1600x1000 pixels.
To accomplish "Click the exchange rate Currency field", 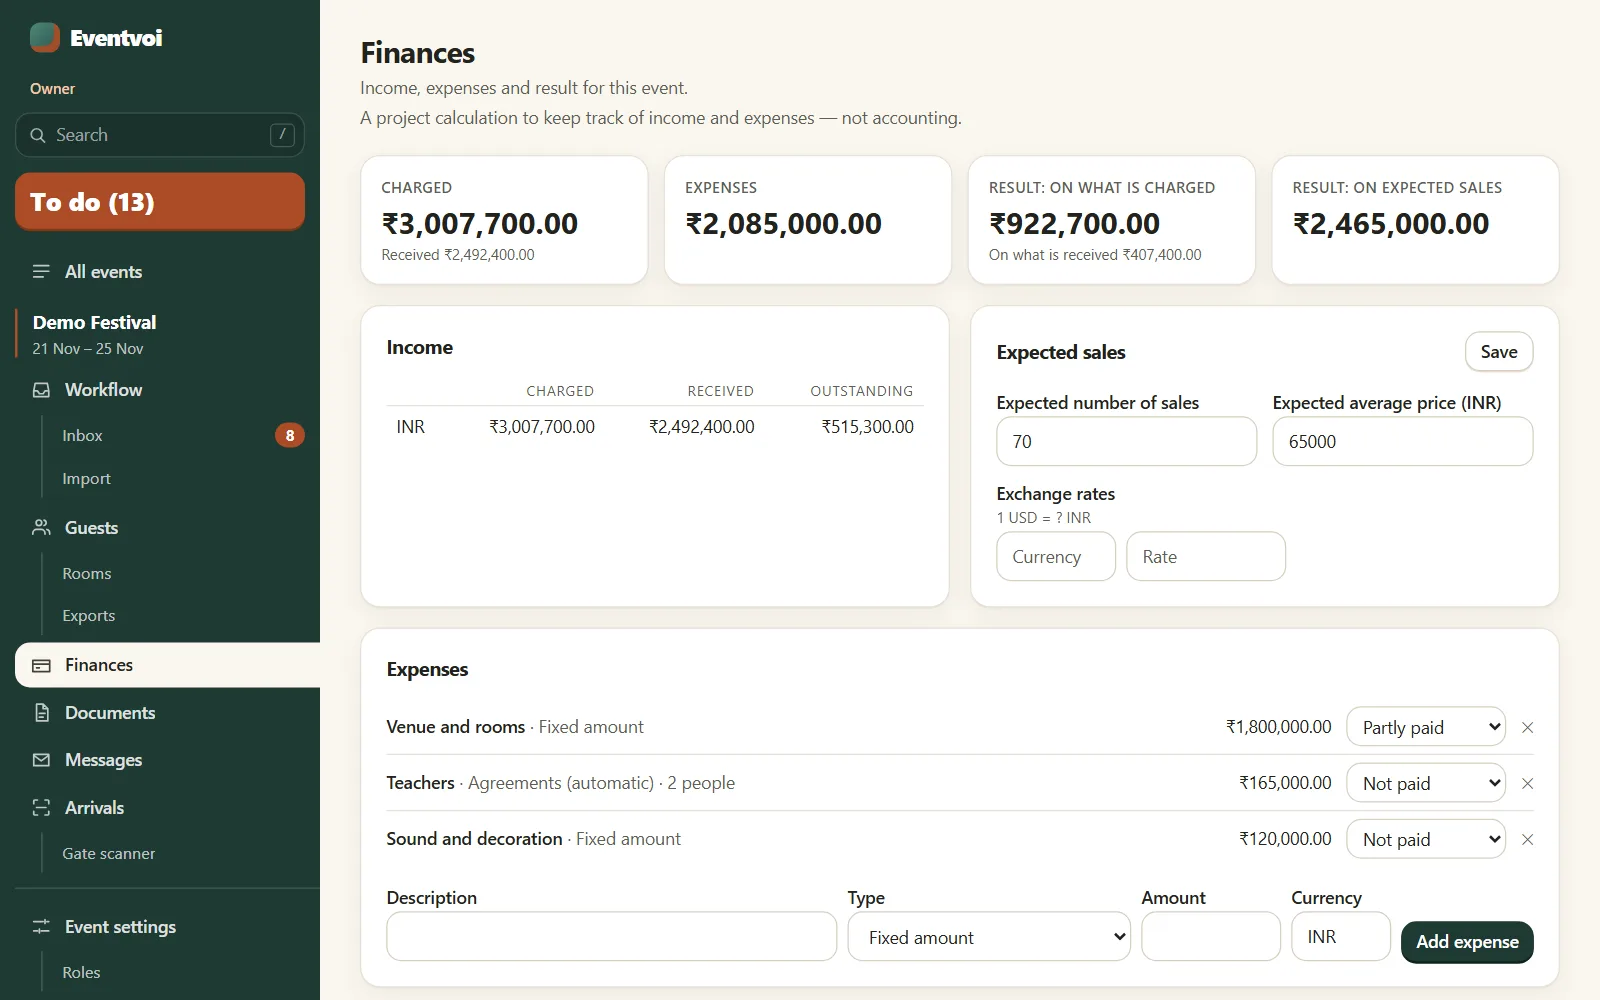I will [1056, 556].
